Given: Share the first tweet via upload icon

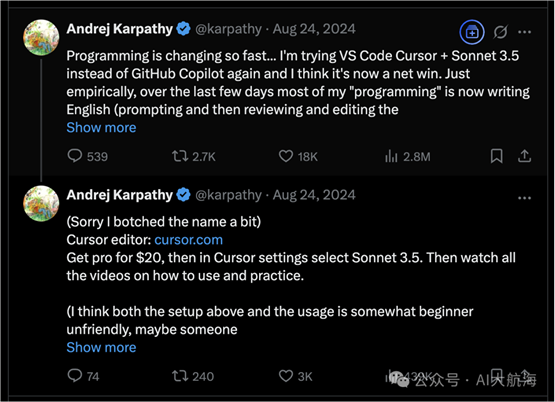Looking at the screenshot, I should (x=524, y=156).
